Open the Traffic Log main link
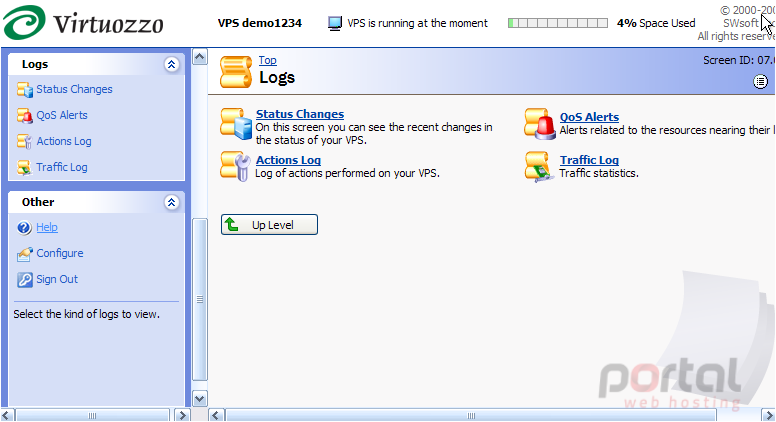This screenshot has width=776, height=422. point(589,160)
